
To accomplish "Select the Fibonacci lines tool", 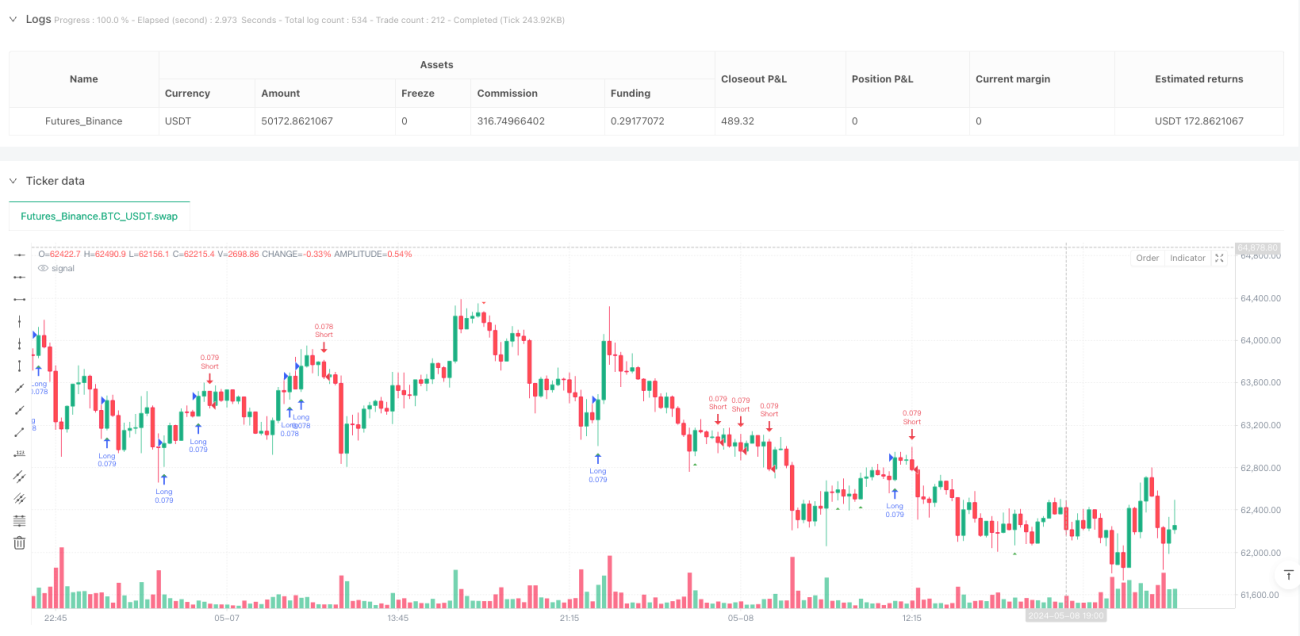I will 19,520.
